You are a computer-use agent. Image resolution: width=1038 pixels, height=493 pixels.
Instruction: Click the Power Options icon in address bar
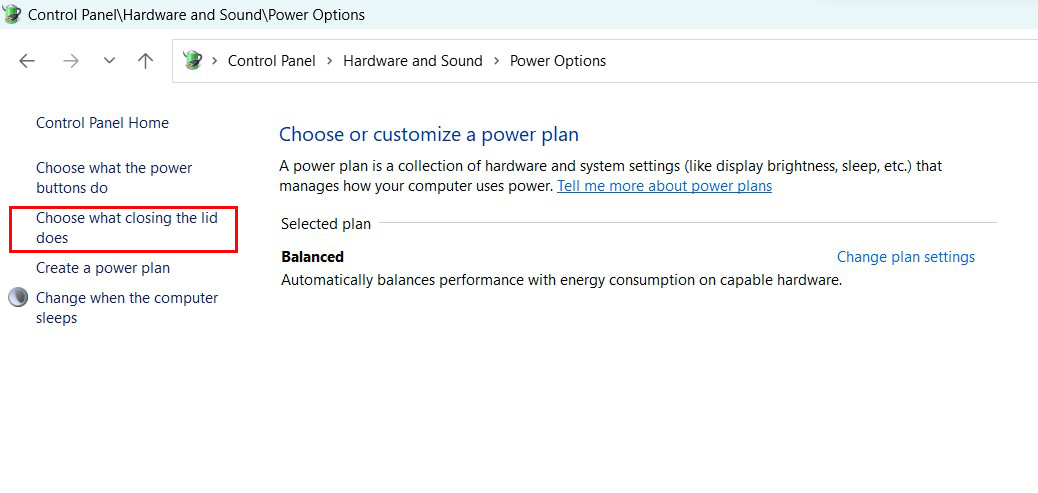192,61
